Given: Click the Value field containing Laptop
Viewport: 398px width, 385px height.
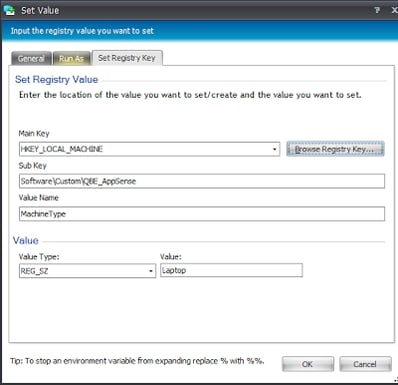Looking at the screenshot, I should (x=231, y=270).
